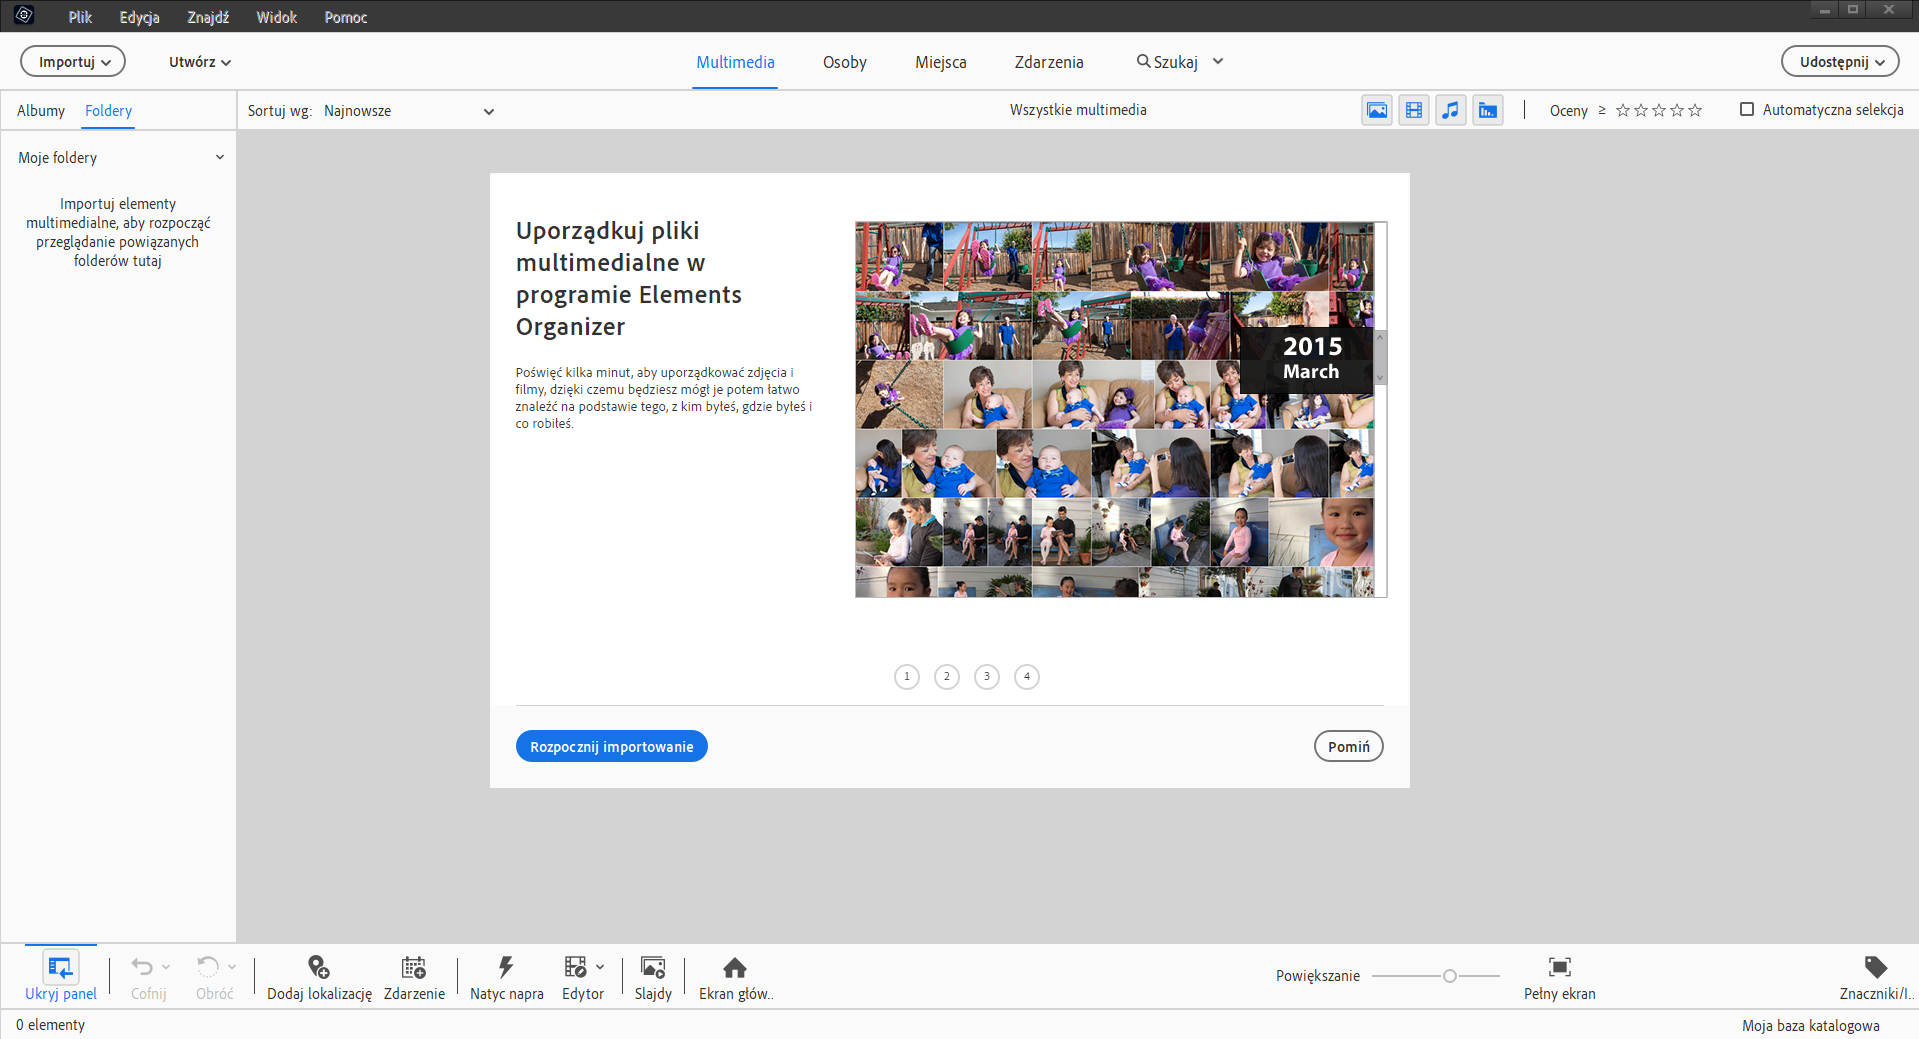This screenshot has width=1919, height=1039.
Task: Go to welcome slide 3
Action: tap(987, 677)
